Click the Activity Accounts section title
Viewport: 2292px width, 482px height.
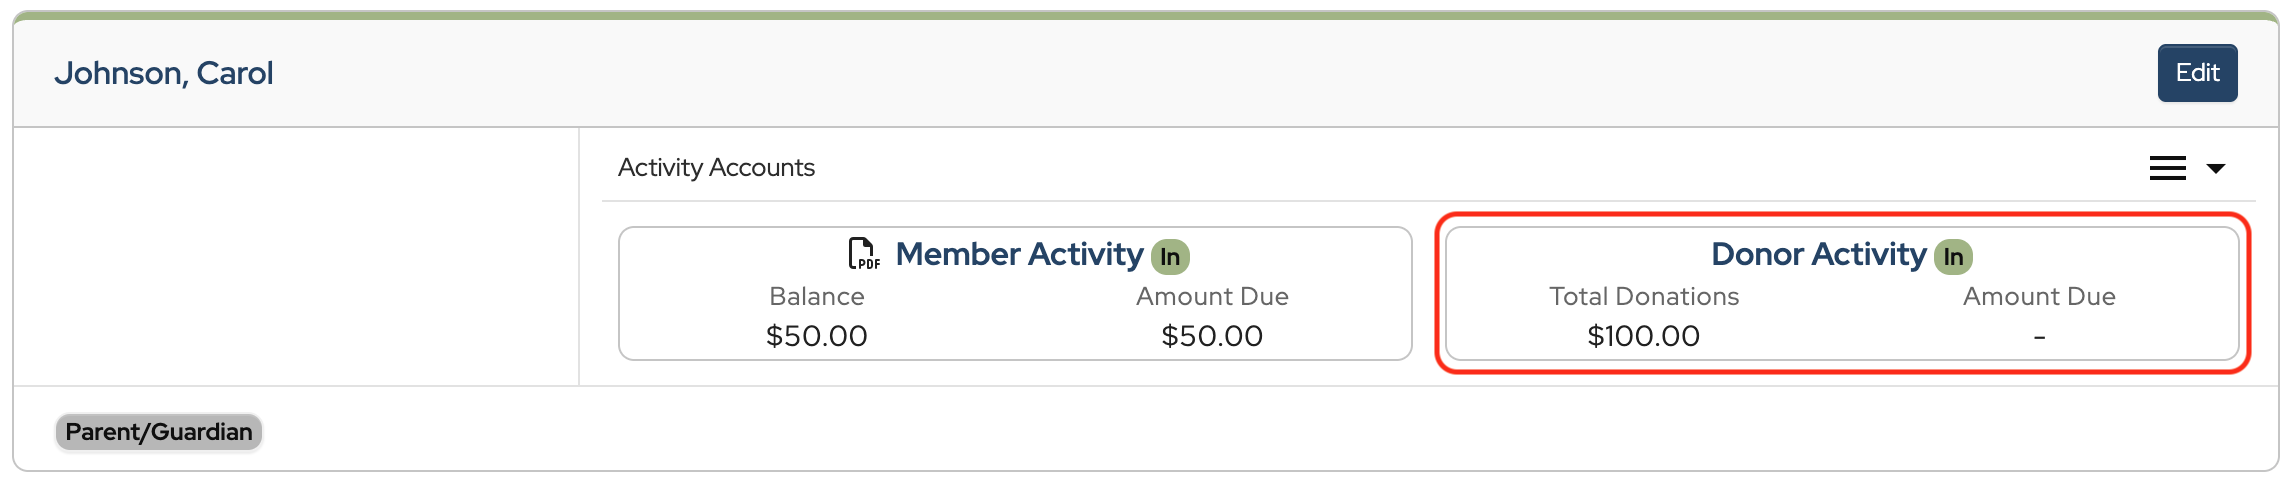click(x=716, y=167)
